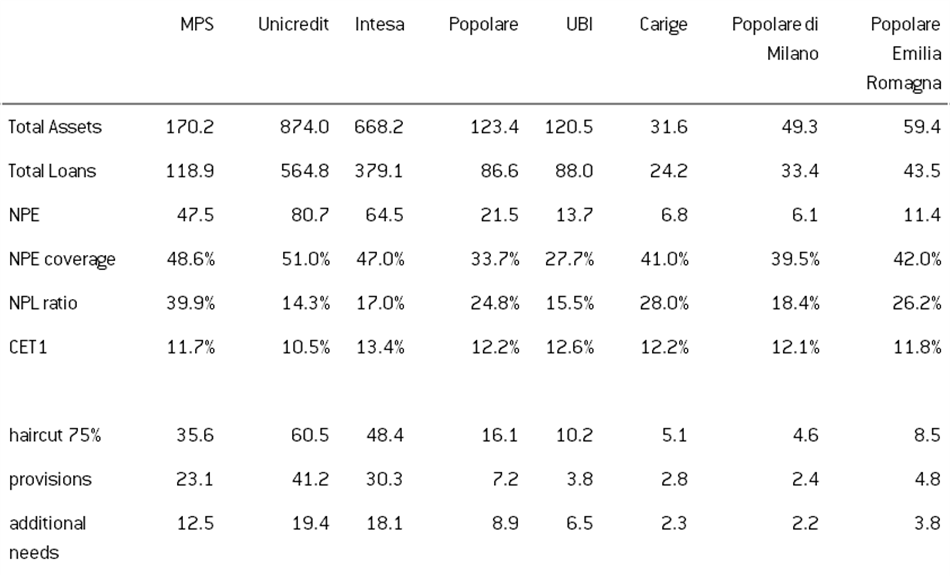Viewport: 950px width, 576px height.
Task: Select the NPE coverage row label
Action: click(x=62, y=259)
